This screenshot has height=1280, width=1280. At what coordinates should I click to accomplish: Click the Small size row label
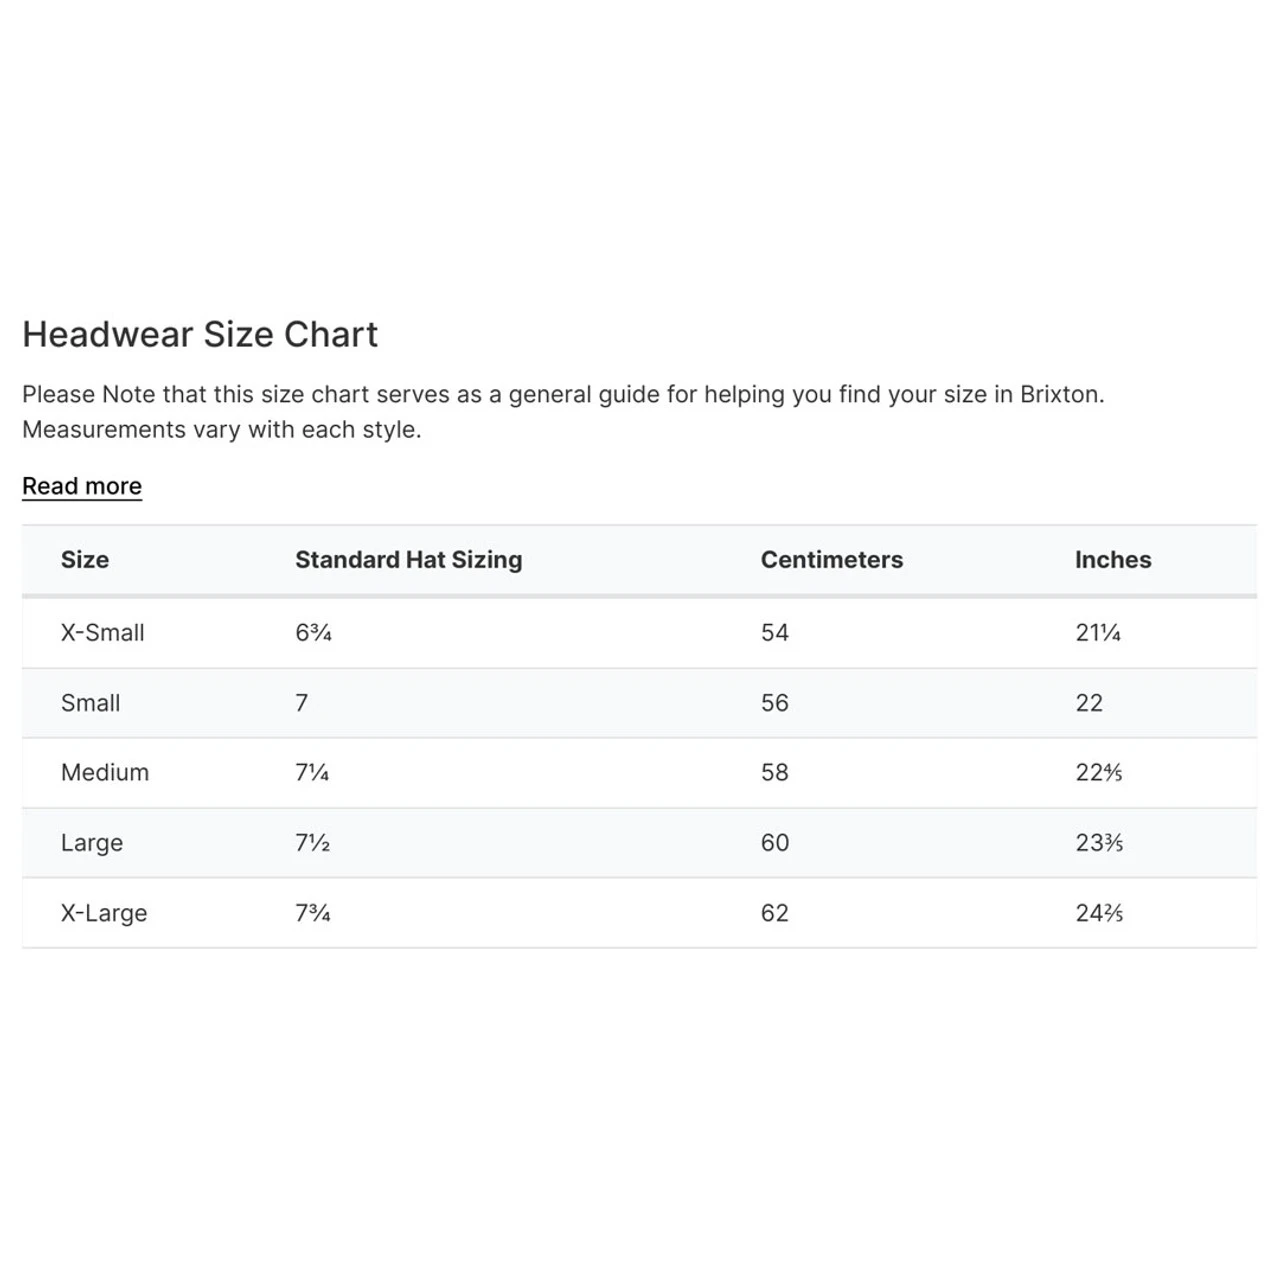(90, 703)
